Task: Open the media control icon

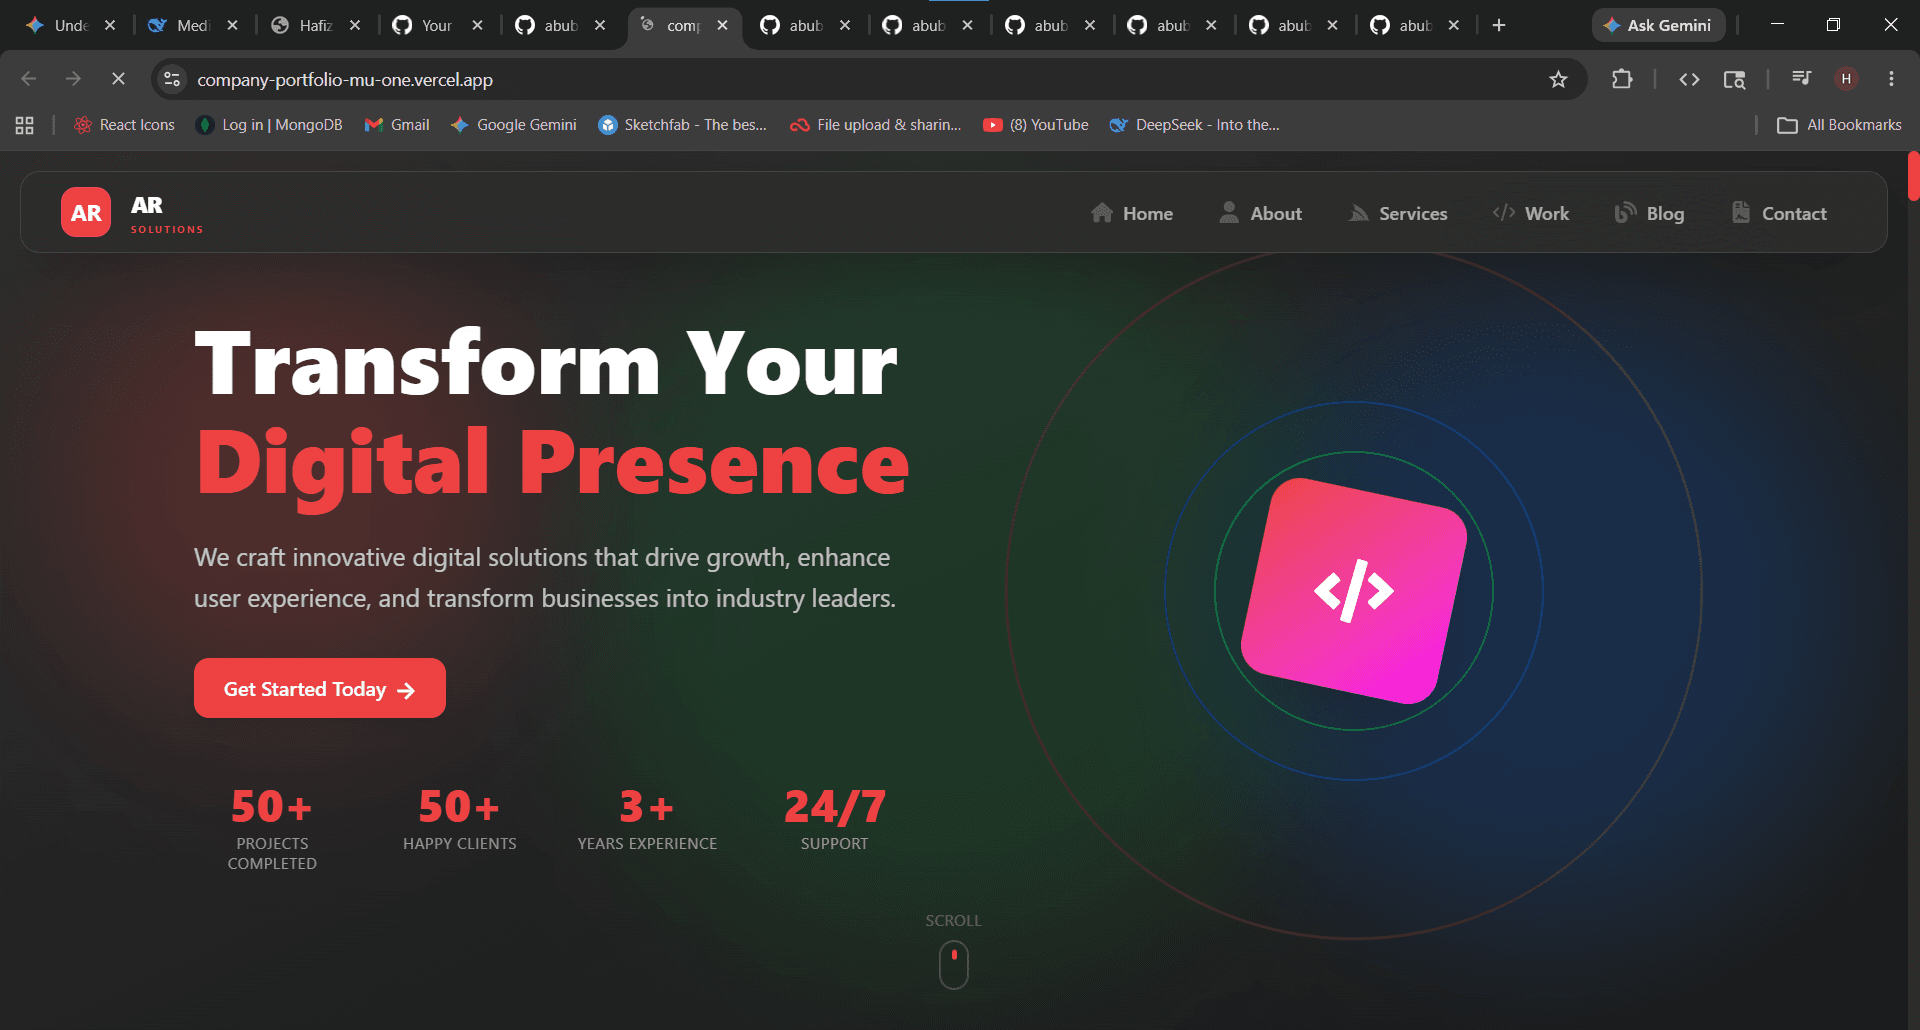Action: (x=1802, y=79)
